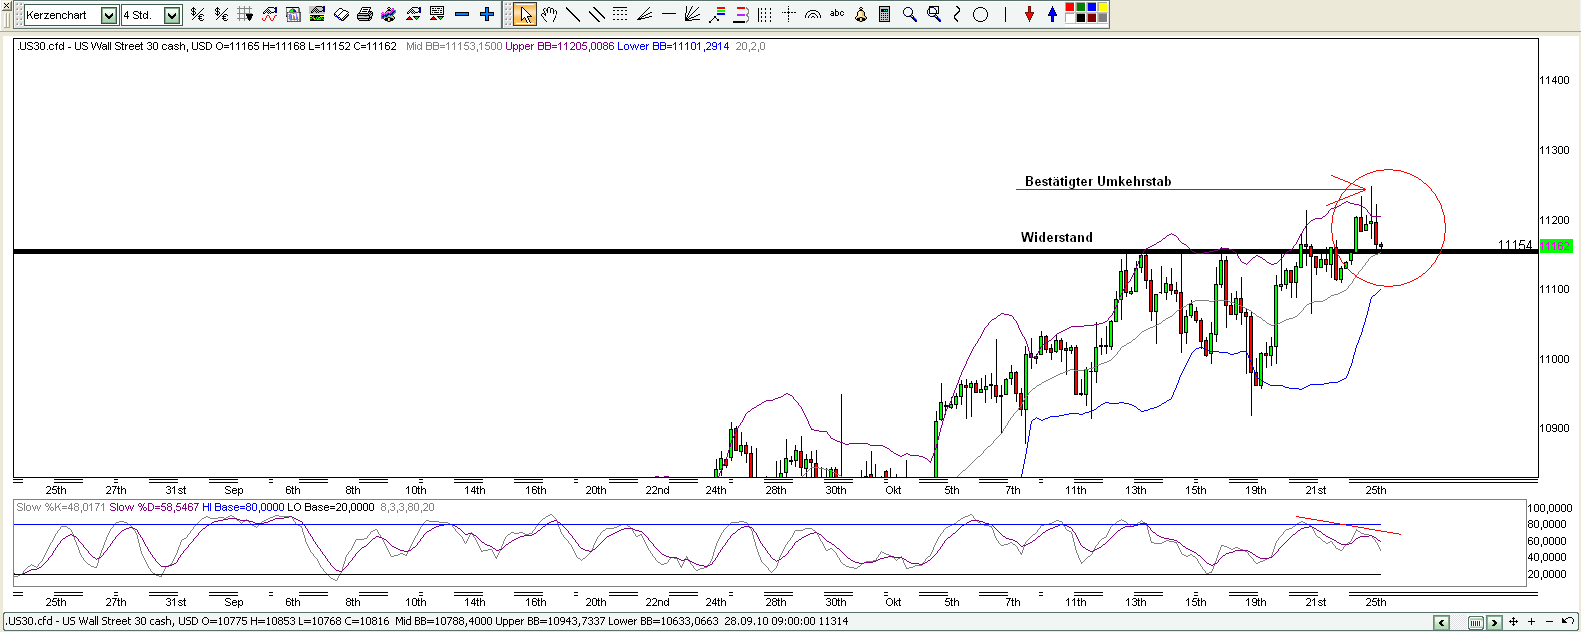This screenshot has height=632, width=1581.
Task: Select the hand pan tool
Action: coord(549,14)
